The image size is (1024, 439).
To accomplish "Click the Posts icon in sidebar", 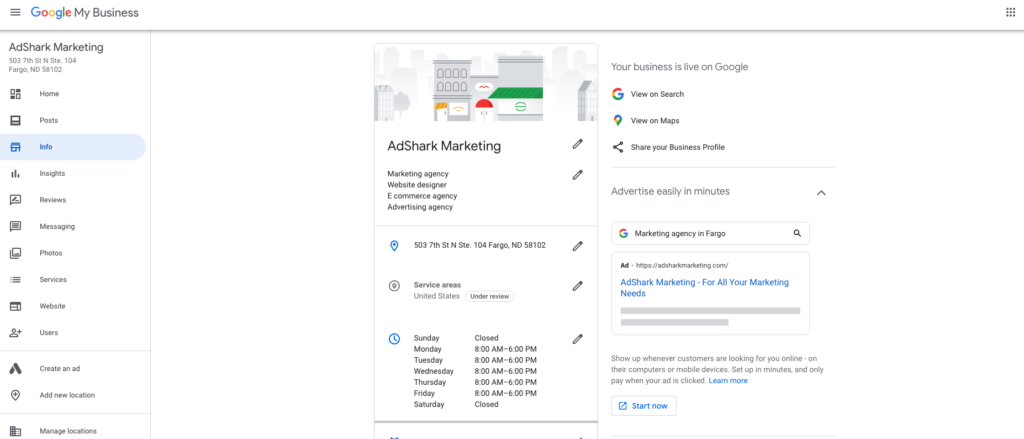I will click(16, 121).
